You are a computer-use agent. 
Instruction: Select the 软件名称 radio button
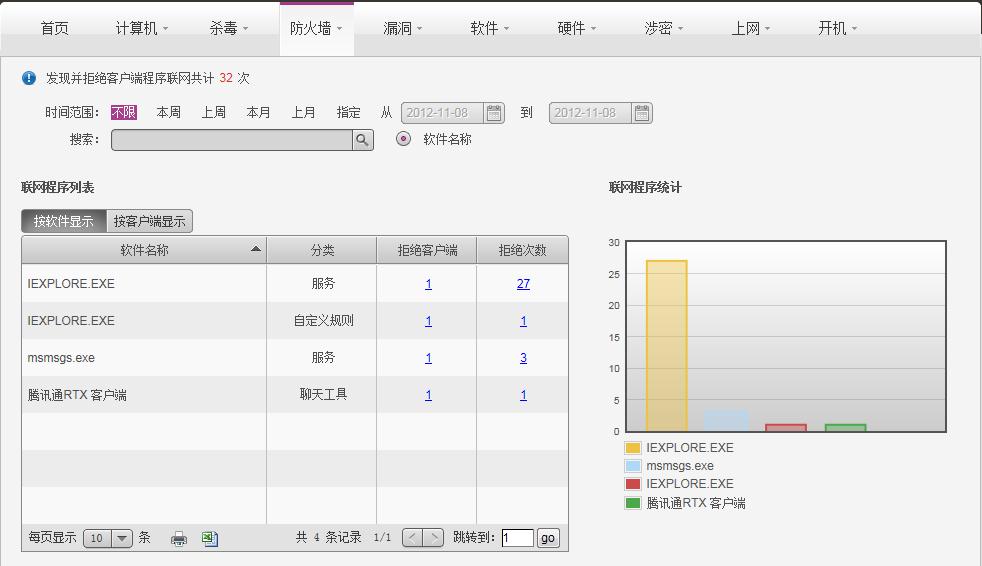(x=403, y=139)
